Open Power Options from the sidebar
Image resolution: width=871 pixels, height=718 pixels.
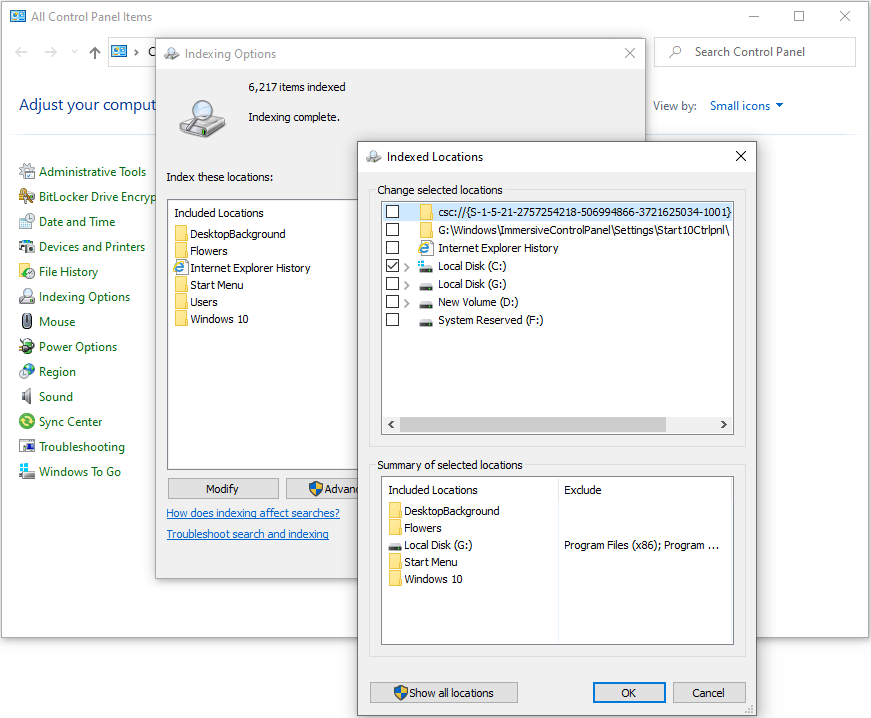[77, 346]
